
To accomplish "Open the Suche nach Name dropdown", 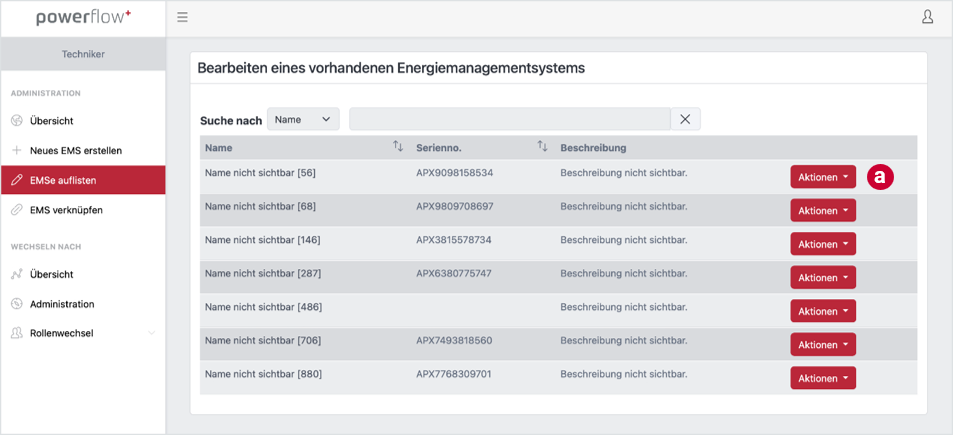I will tap(303, 120).
